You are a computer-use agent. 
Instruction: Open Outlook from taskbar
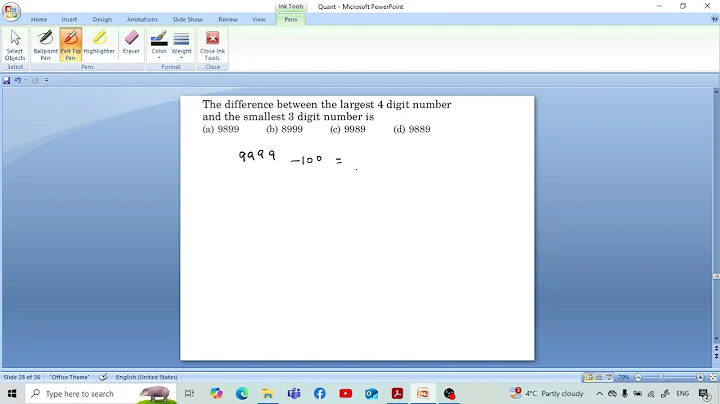(x=371, y=393)
